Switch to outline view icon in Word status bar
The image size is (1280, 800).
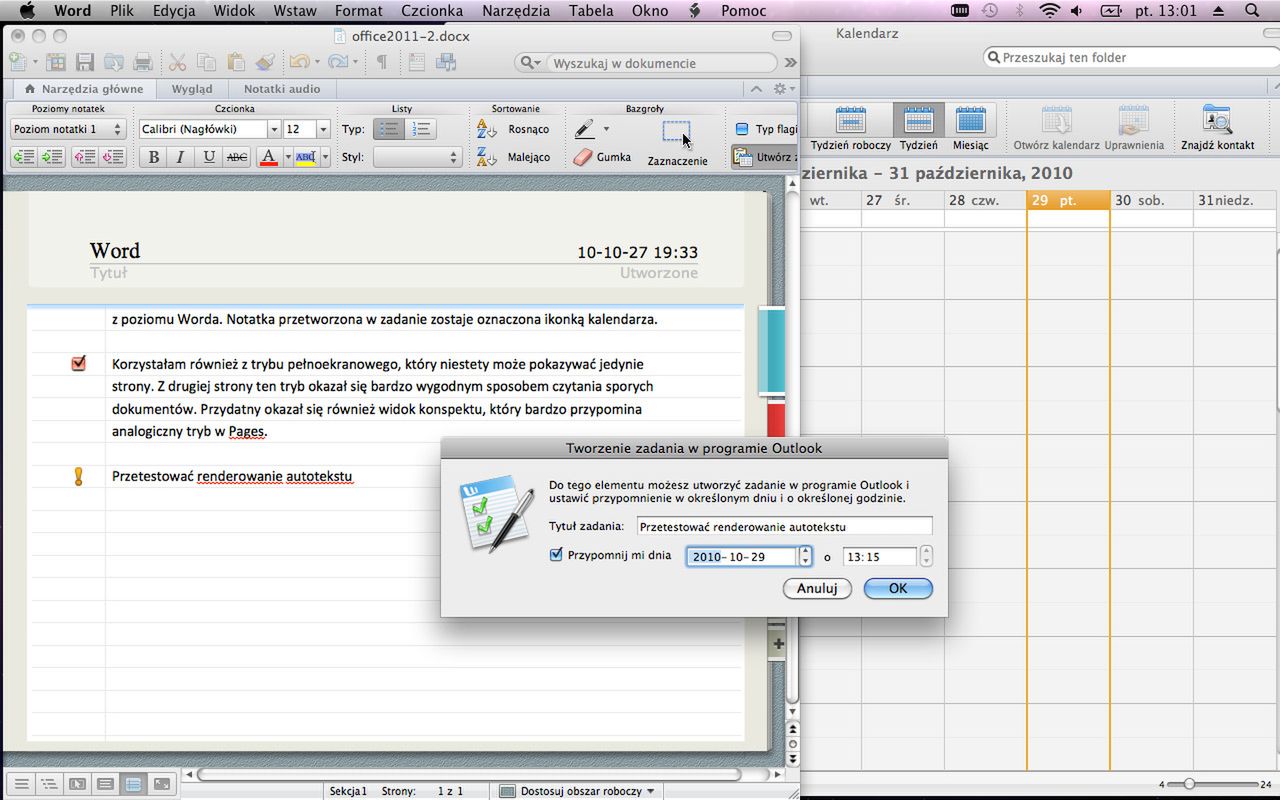(x=48, y=785)
